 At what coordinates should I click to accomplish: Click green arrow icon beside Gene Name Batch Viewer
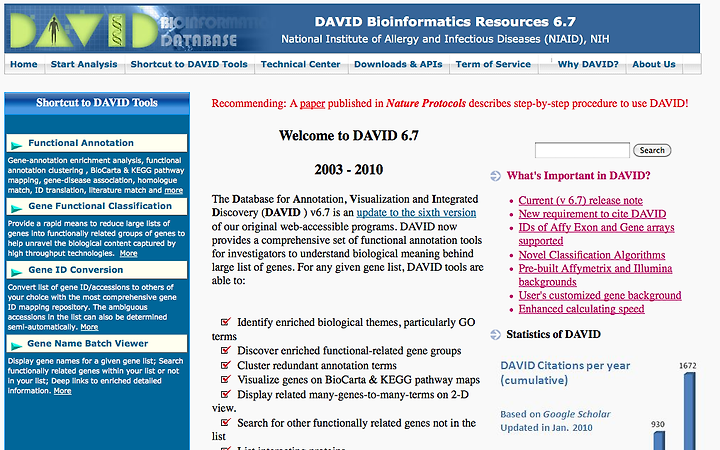[17, 346]
